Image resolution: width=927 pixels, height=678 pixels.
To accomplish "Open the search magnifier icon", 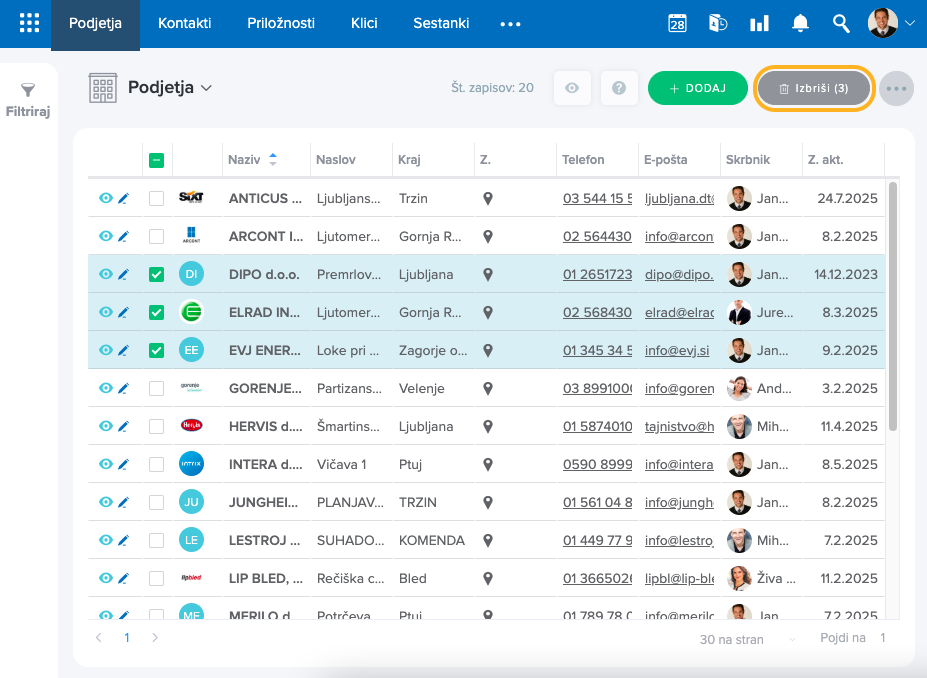I will (x=841, y=23).
